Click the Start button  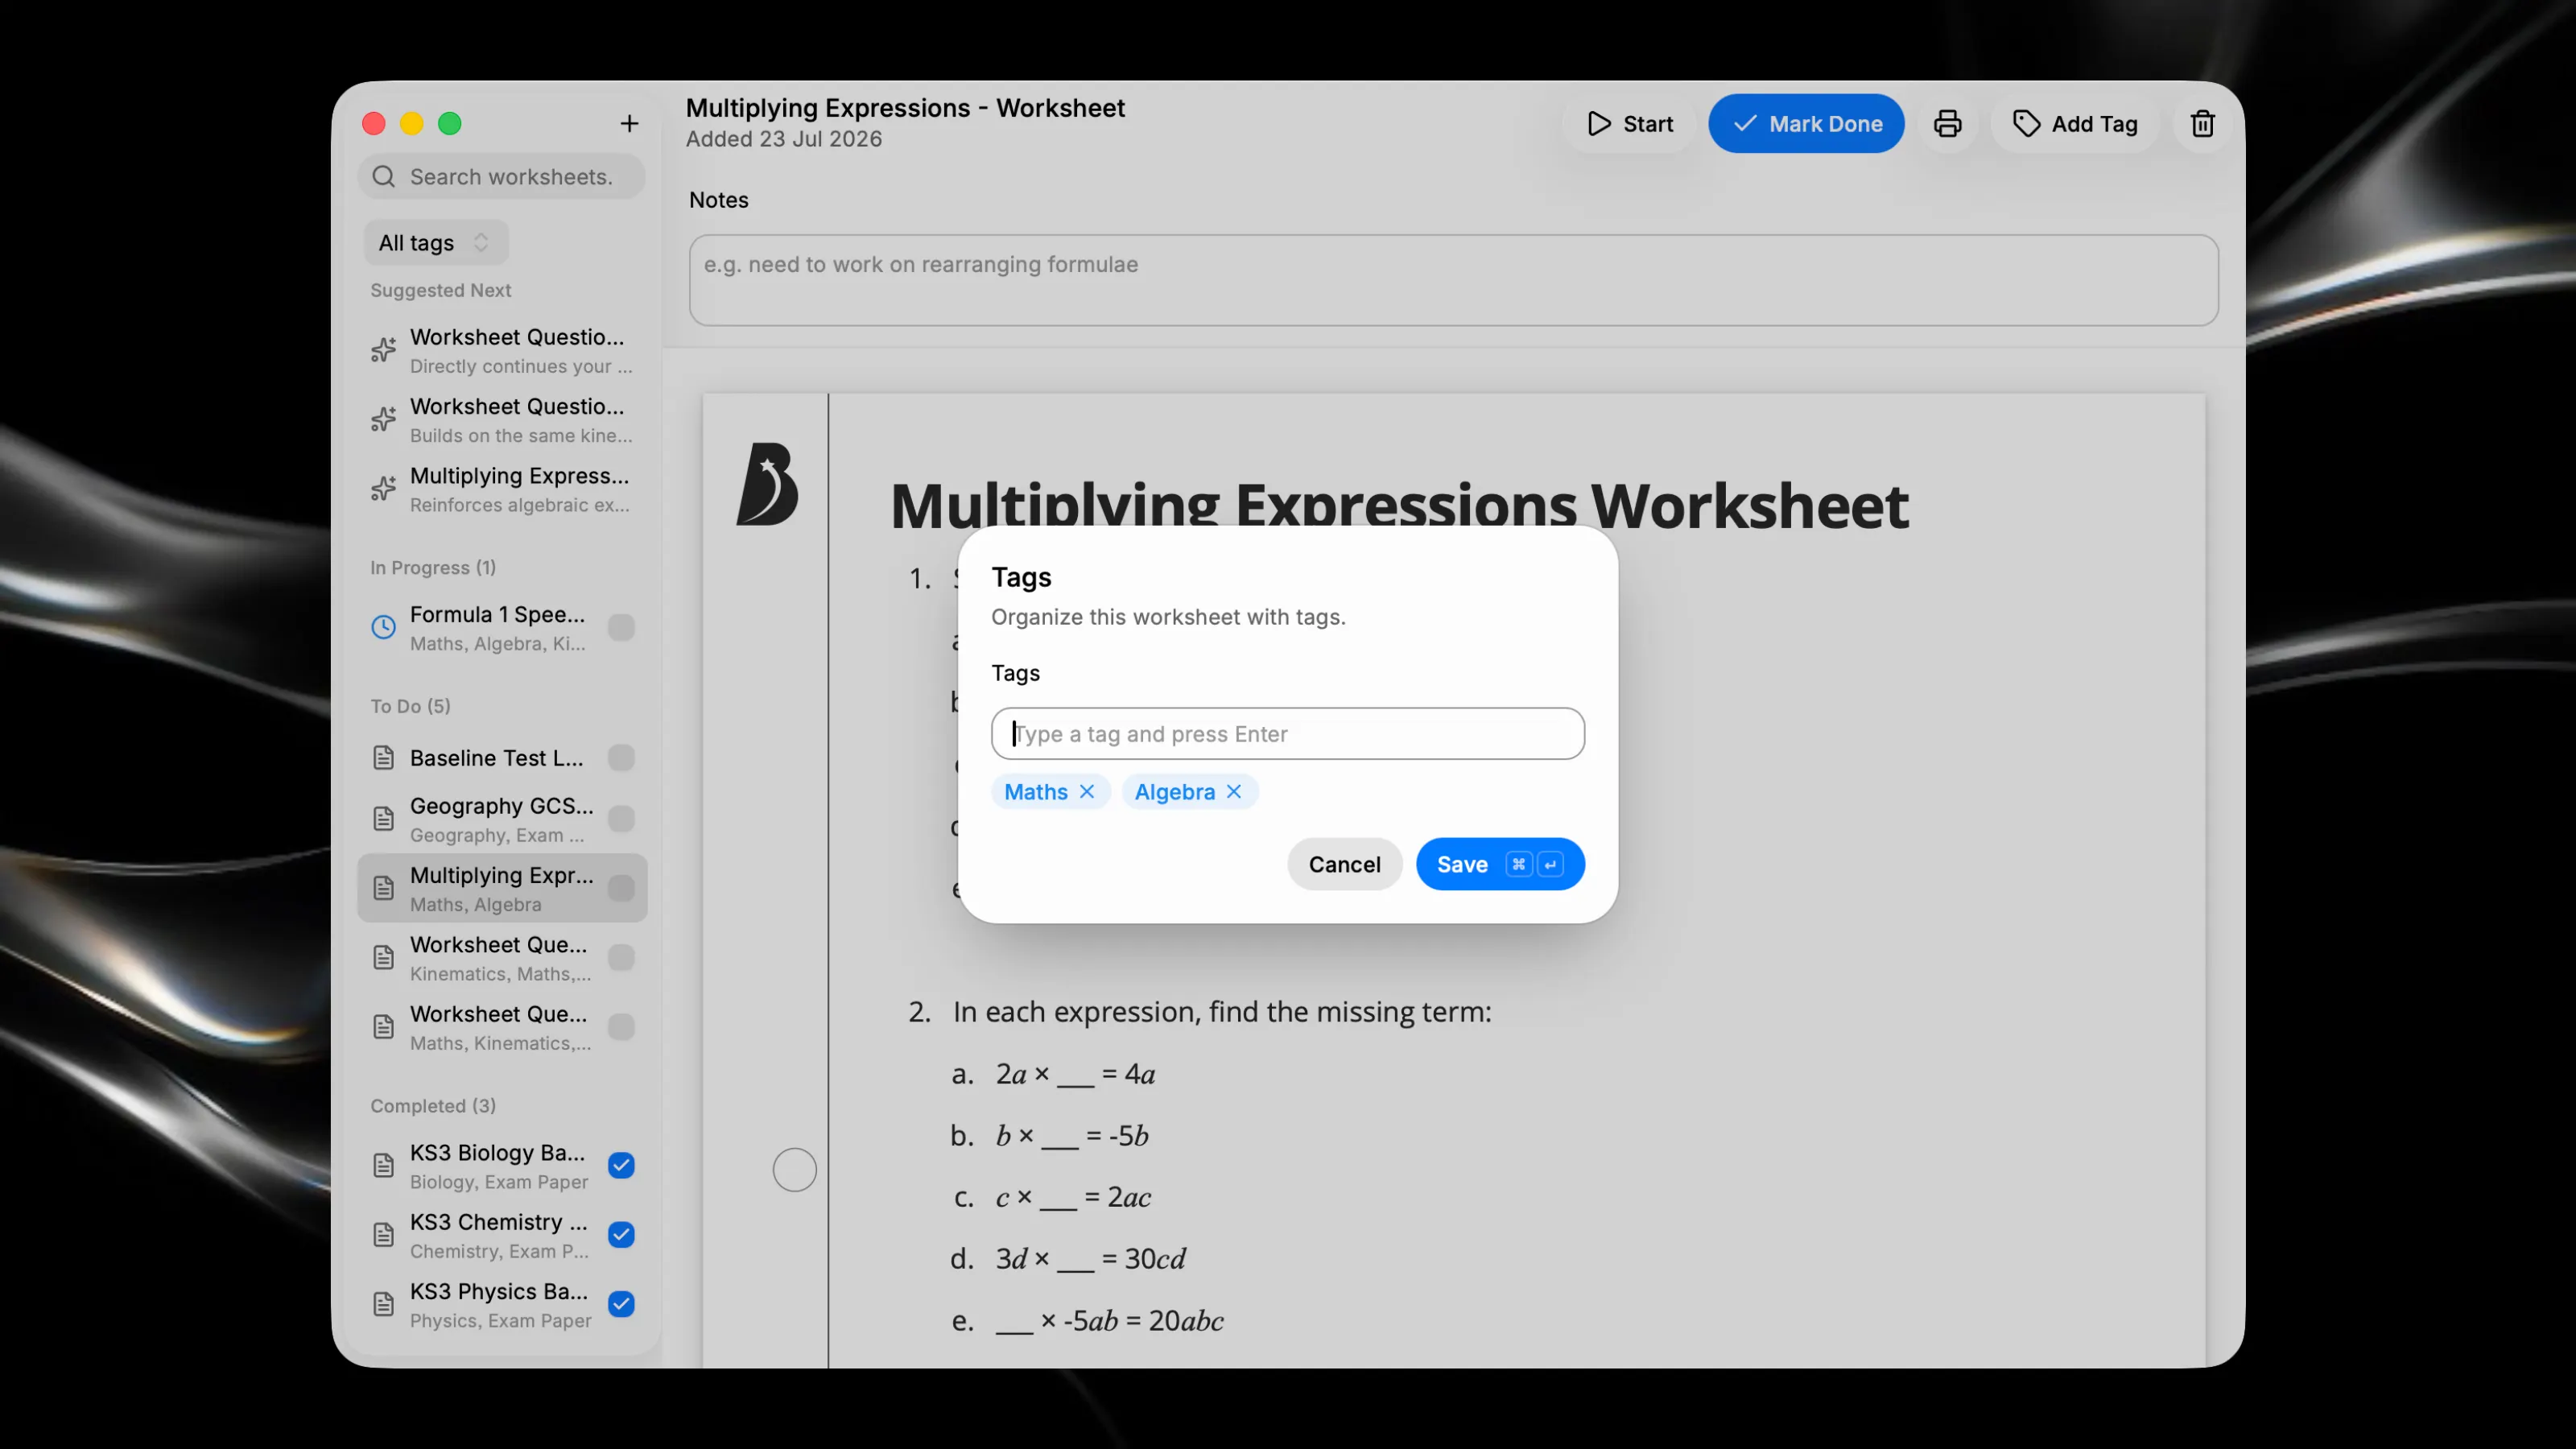click(x=1630, y=124)
